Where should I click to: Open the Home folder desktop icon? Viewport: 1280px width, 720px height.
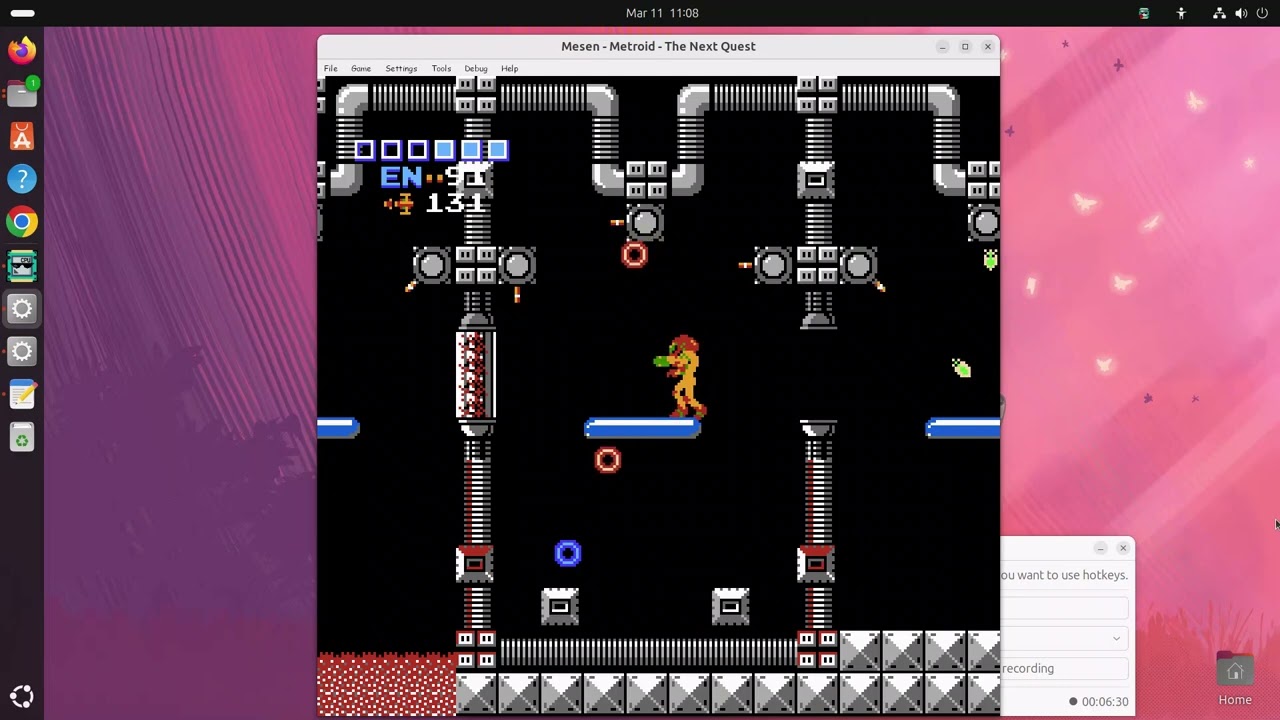[1235, 679]
